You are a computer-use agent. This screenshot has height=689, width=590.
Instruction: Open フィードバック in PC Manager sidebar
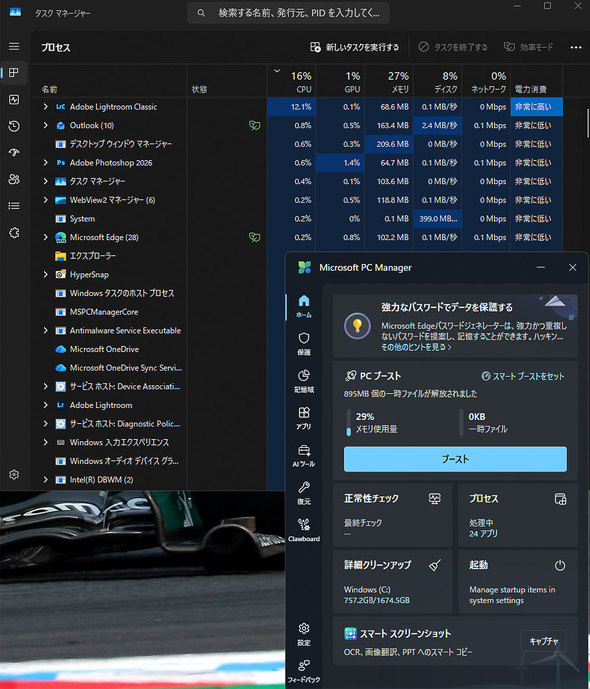click(304, 671)
